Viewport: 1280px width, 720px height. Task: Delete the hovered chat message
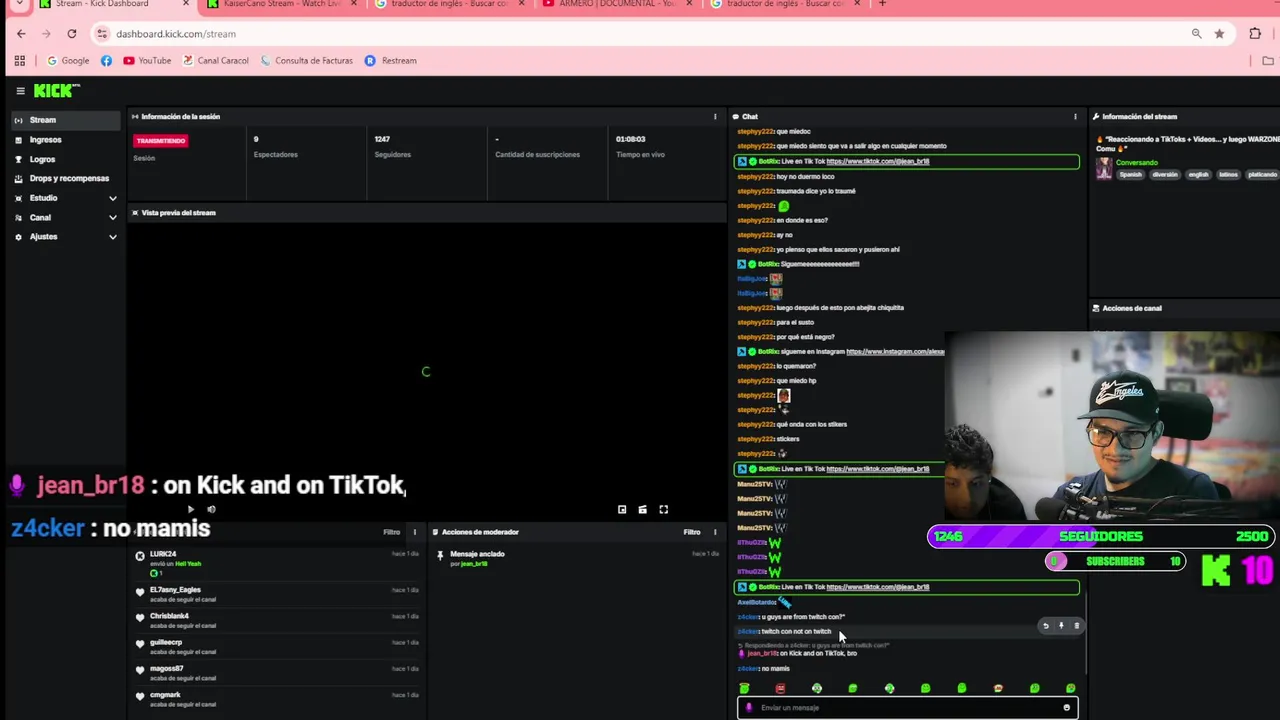(1077, 626)
